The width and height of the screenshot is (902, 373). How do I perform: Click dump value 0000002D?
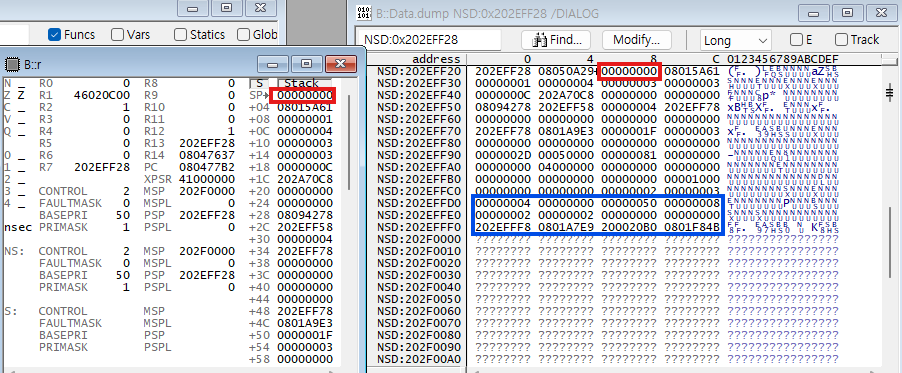(x=503, y=155)
